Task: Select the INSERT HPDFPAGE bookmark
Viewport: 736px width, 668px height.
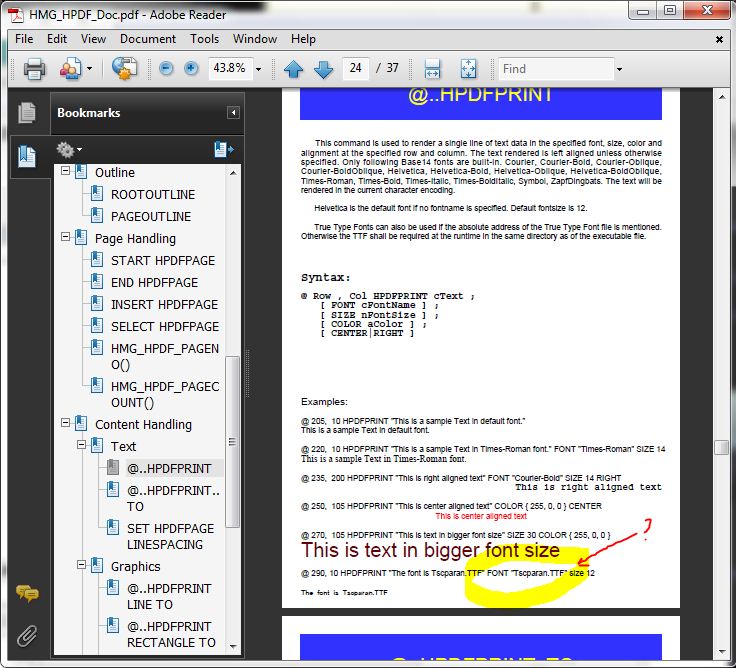Action: [164, 304]
